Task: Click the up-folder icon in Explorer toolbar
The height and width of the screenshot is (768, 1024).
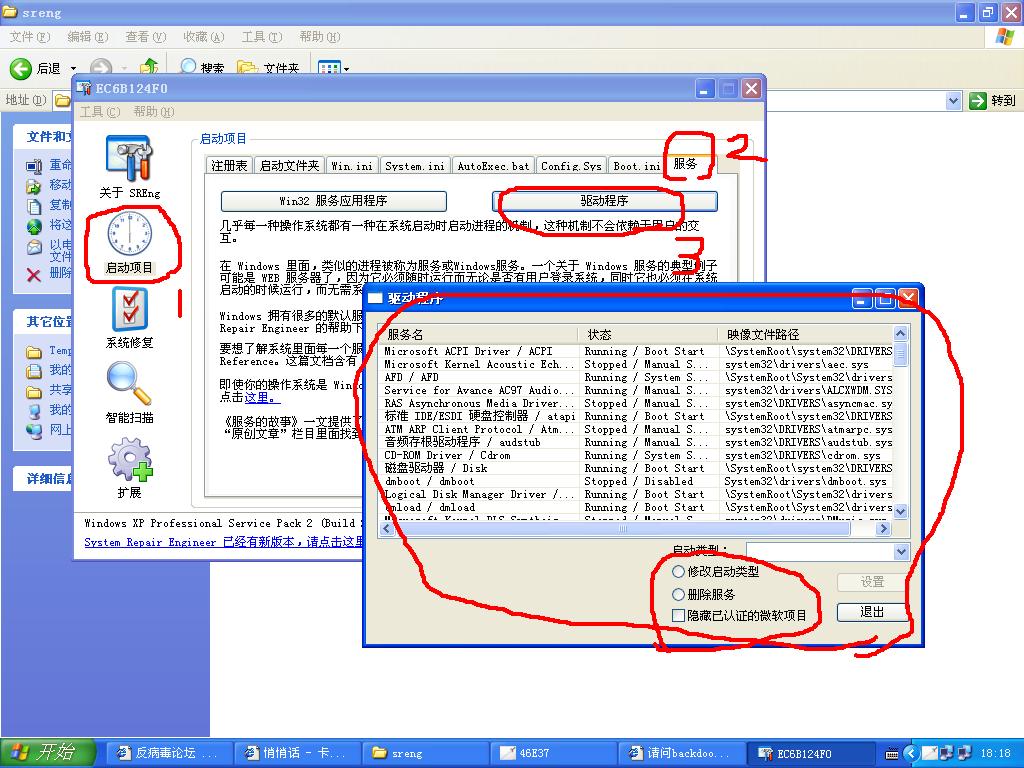Action: coord(149,67)
